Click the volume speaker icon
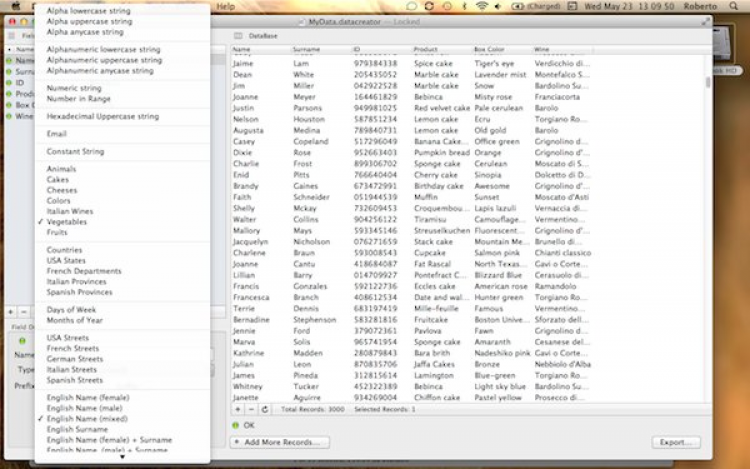 tap(498, 6)
